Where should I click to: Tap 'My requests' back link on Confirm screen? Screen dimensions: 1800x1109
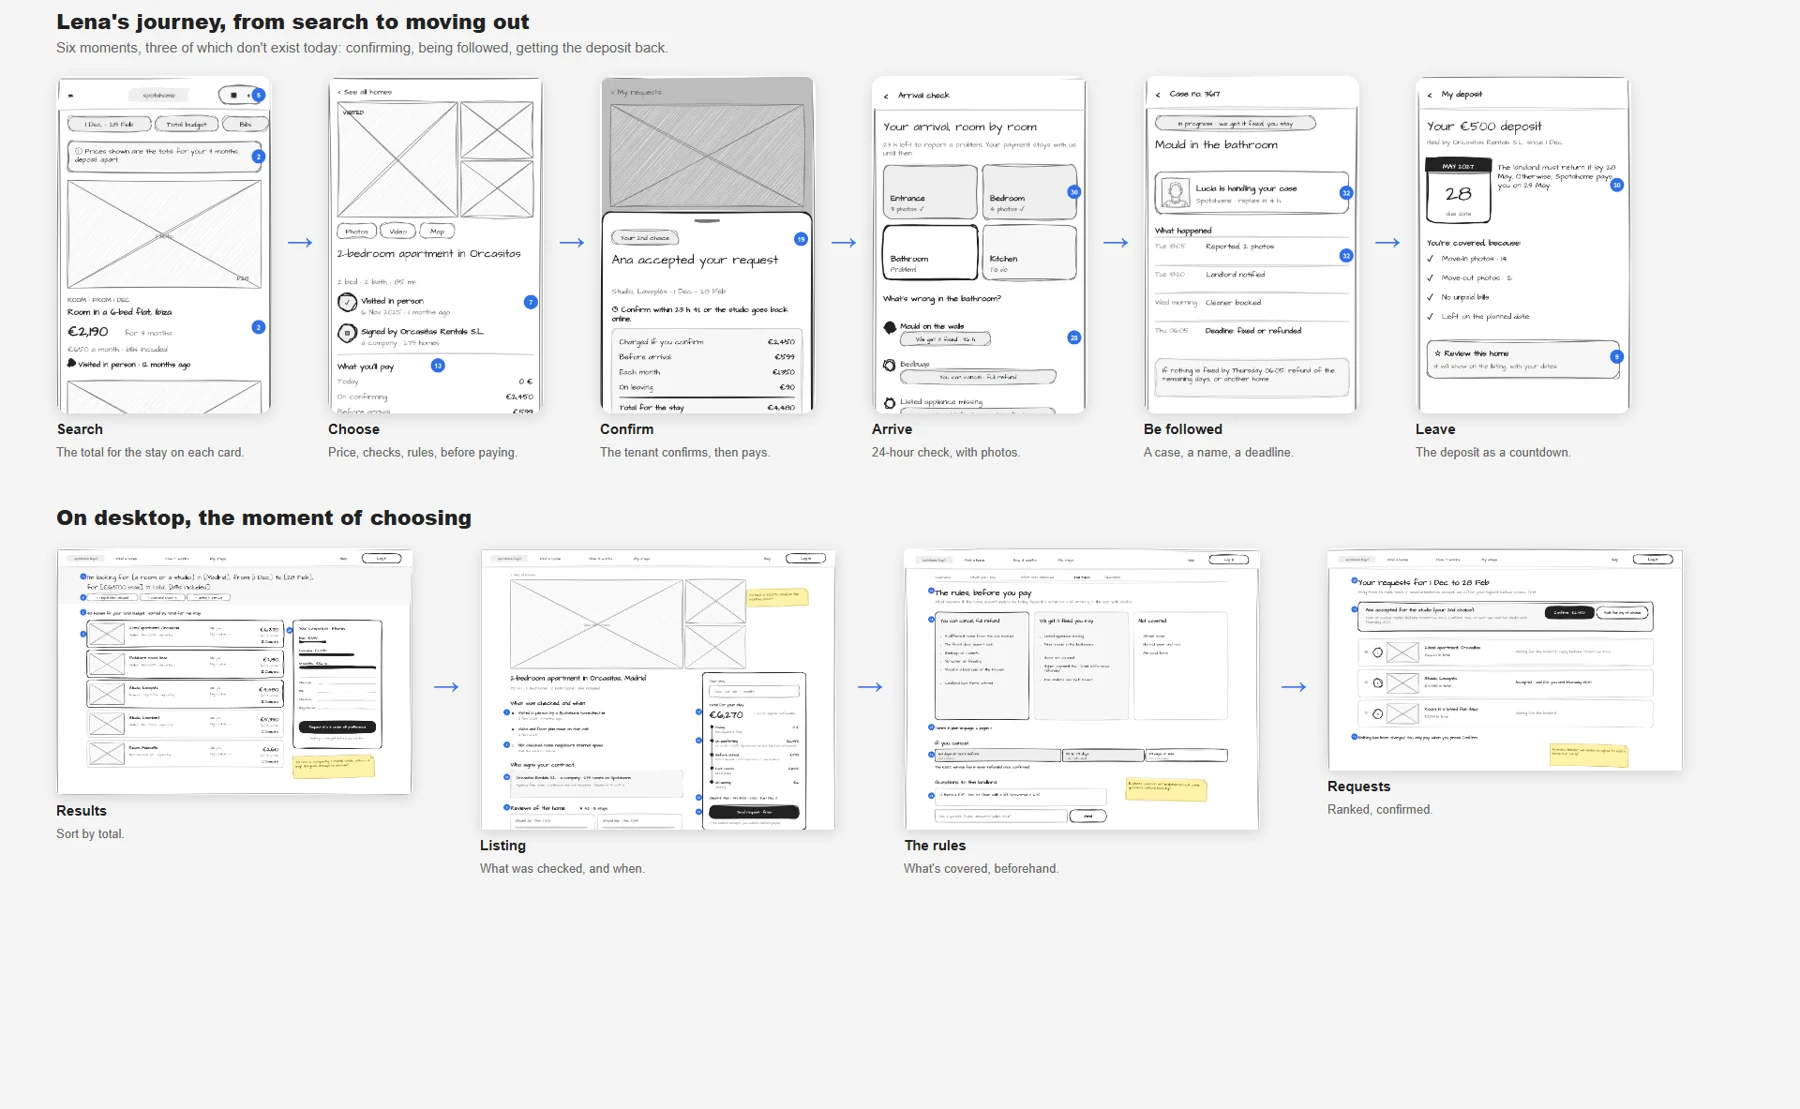click(x=636, y=92)
